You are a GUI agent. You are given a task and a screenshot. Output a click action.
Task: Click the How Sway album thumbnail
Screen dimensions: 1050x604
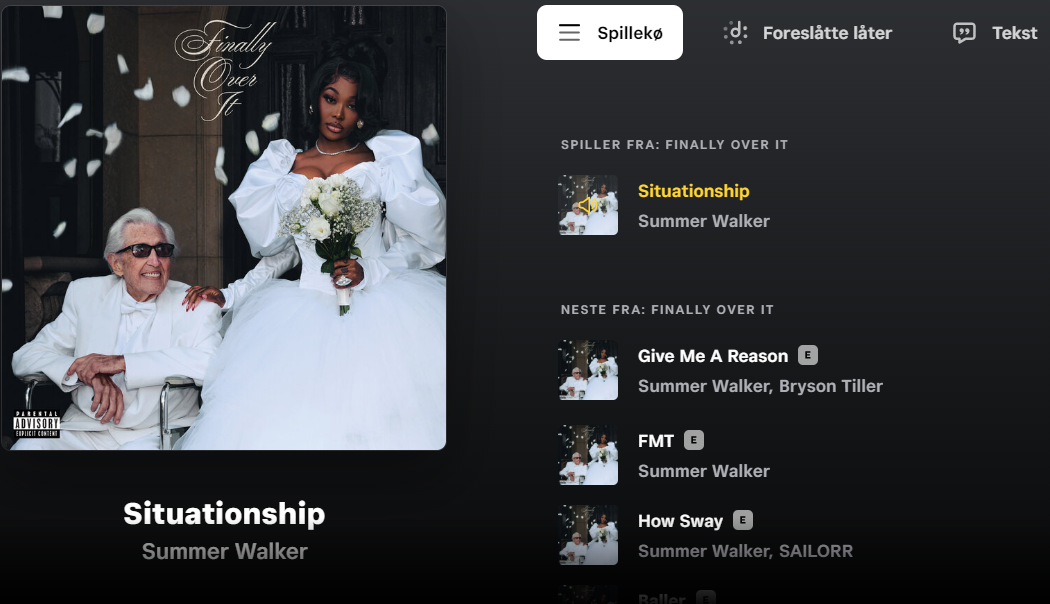[588, 534]
